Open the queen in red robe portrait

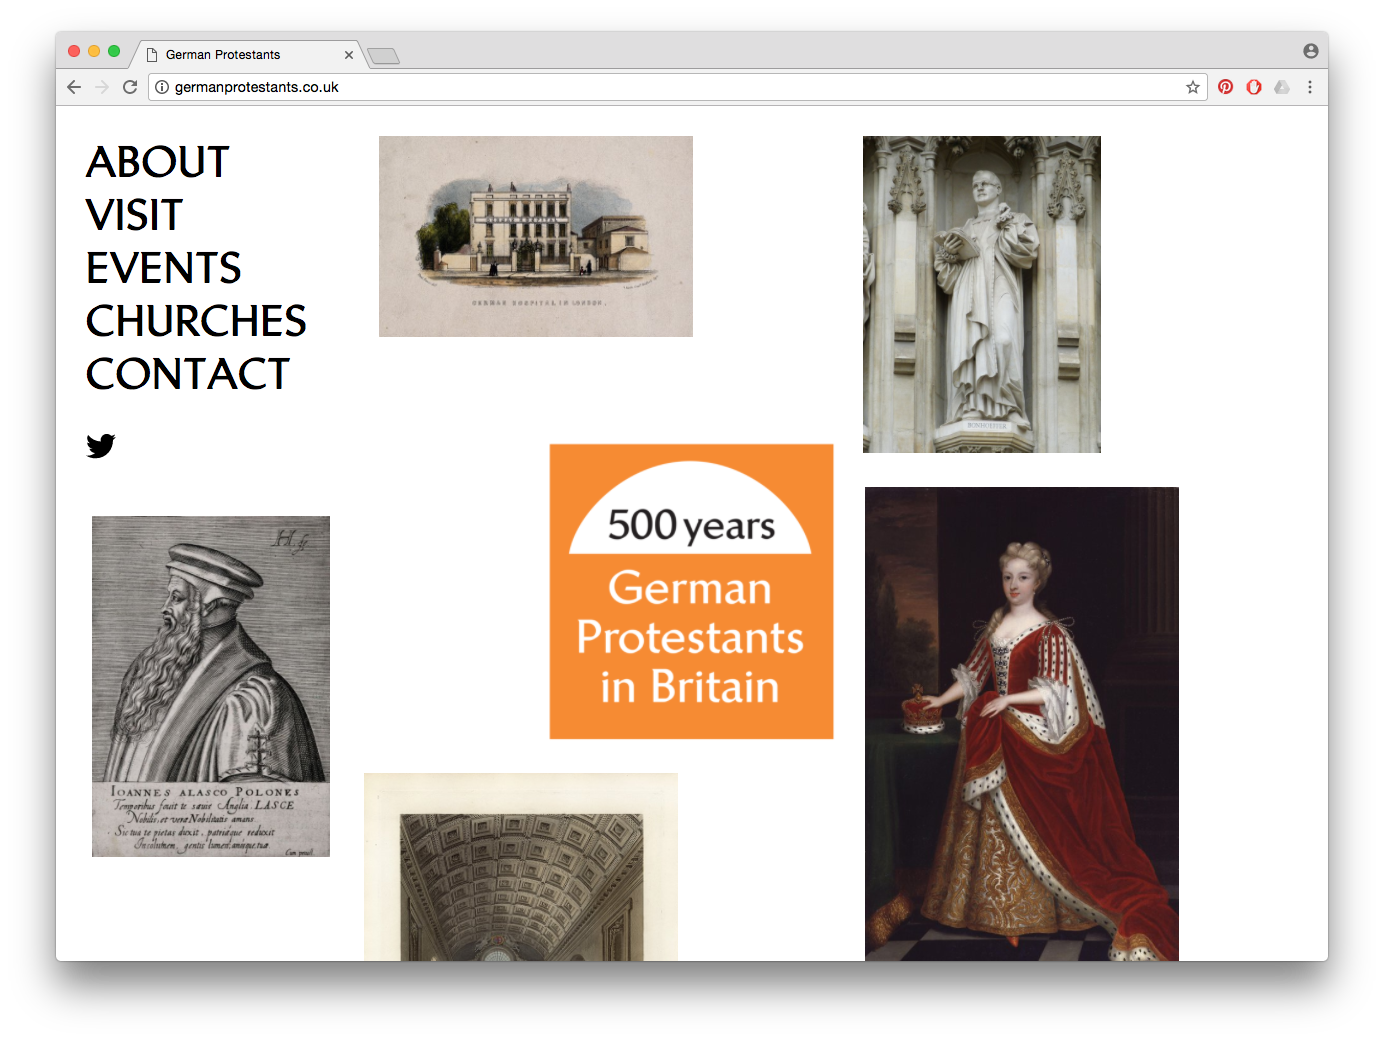click(x=1022, y=724)
